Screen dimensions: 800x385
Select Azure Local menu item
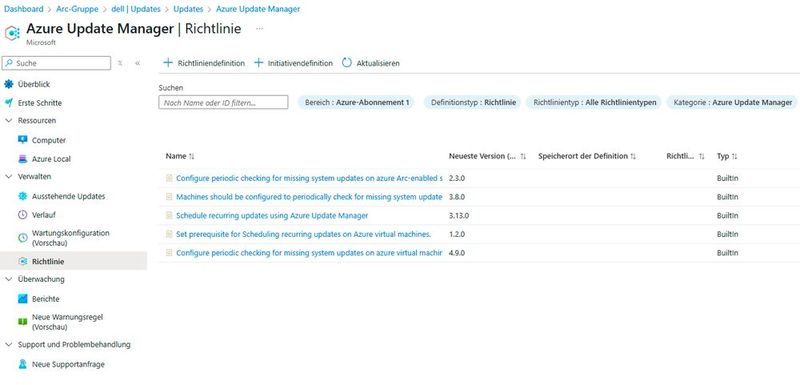click(x=52, y=159)
